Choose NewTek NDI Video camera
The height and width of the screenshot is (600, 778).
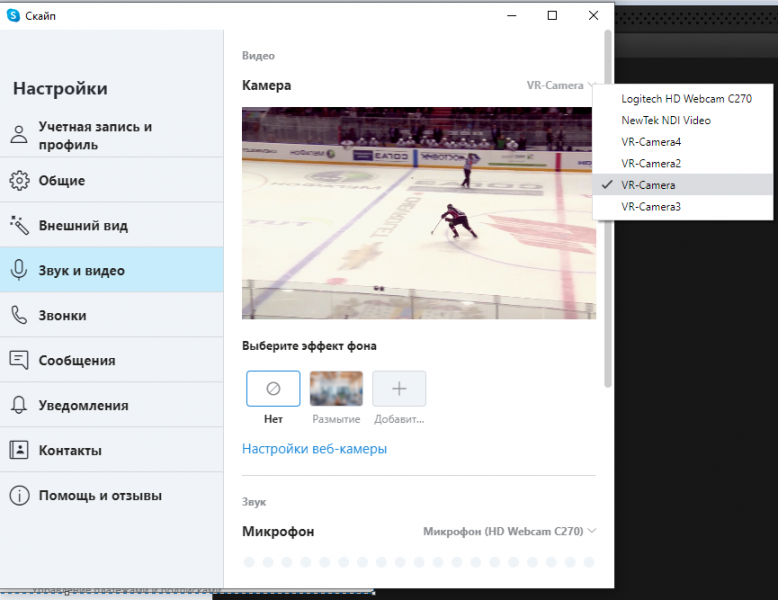[x=683, y=120]
